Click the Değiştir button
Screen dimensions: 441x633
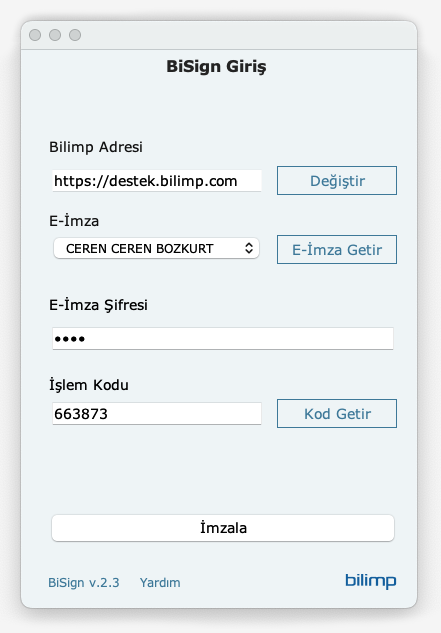pyautogui.click(x=337, y=180)
